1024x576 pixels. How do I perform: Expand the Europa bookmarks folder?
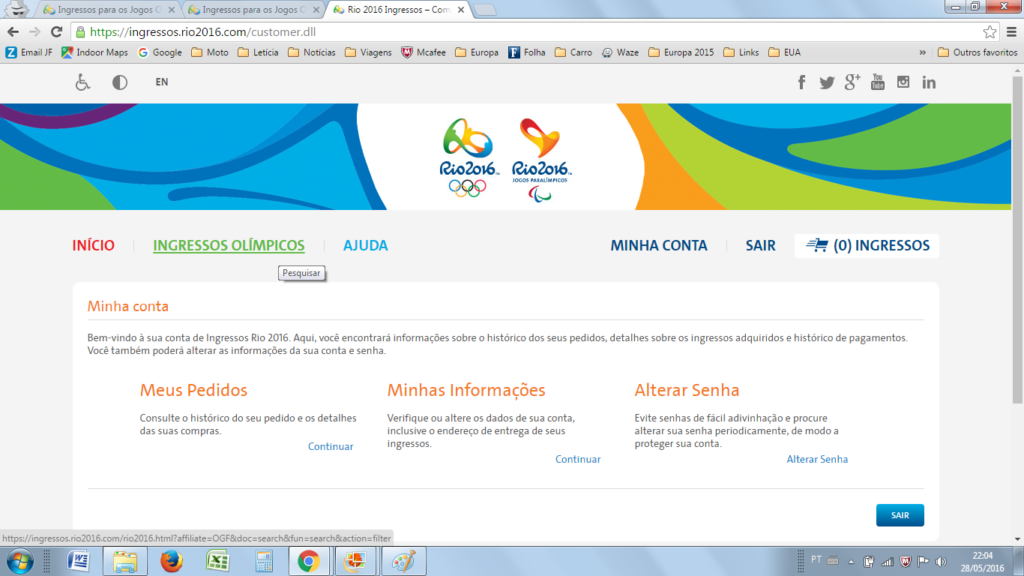pyautogui.click(x=477, y=52)
